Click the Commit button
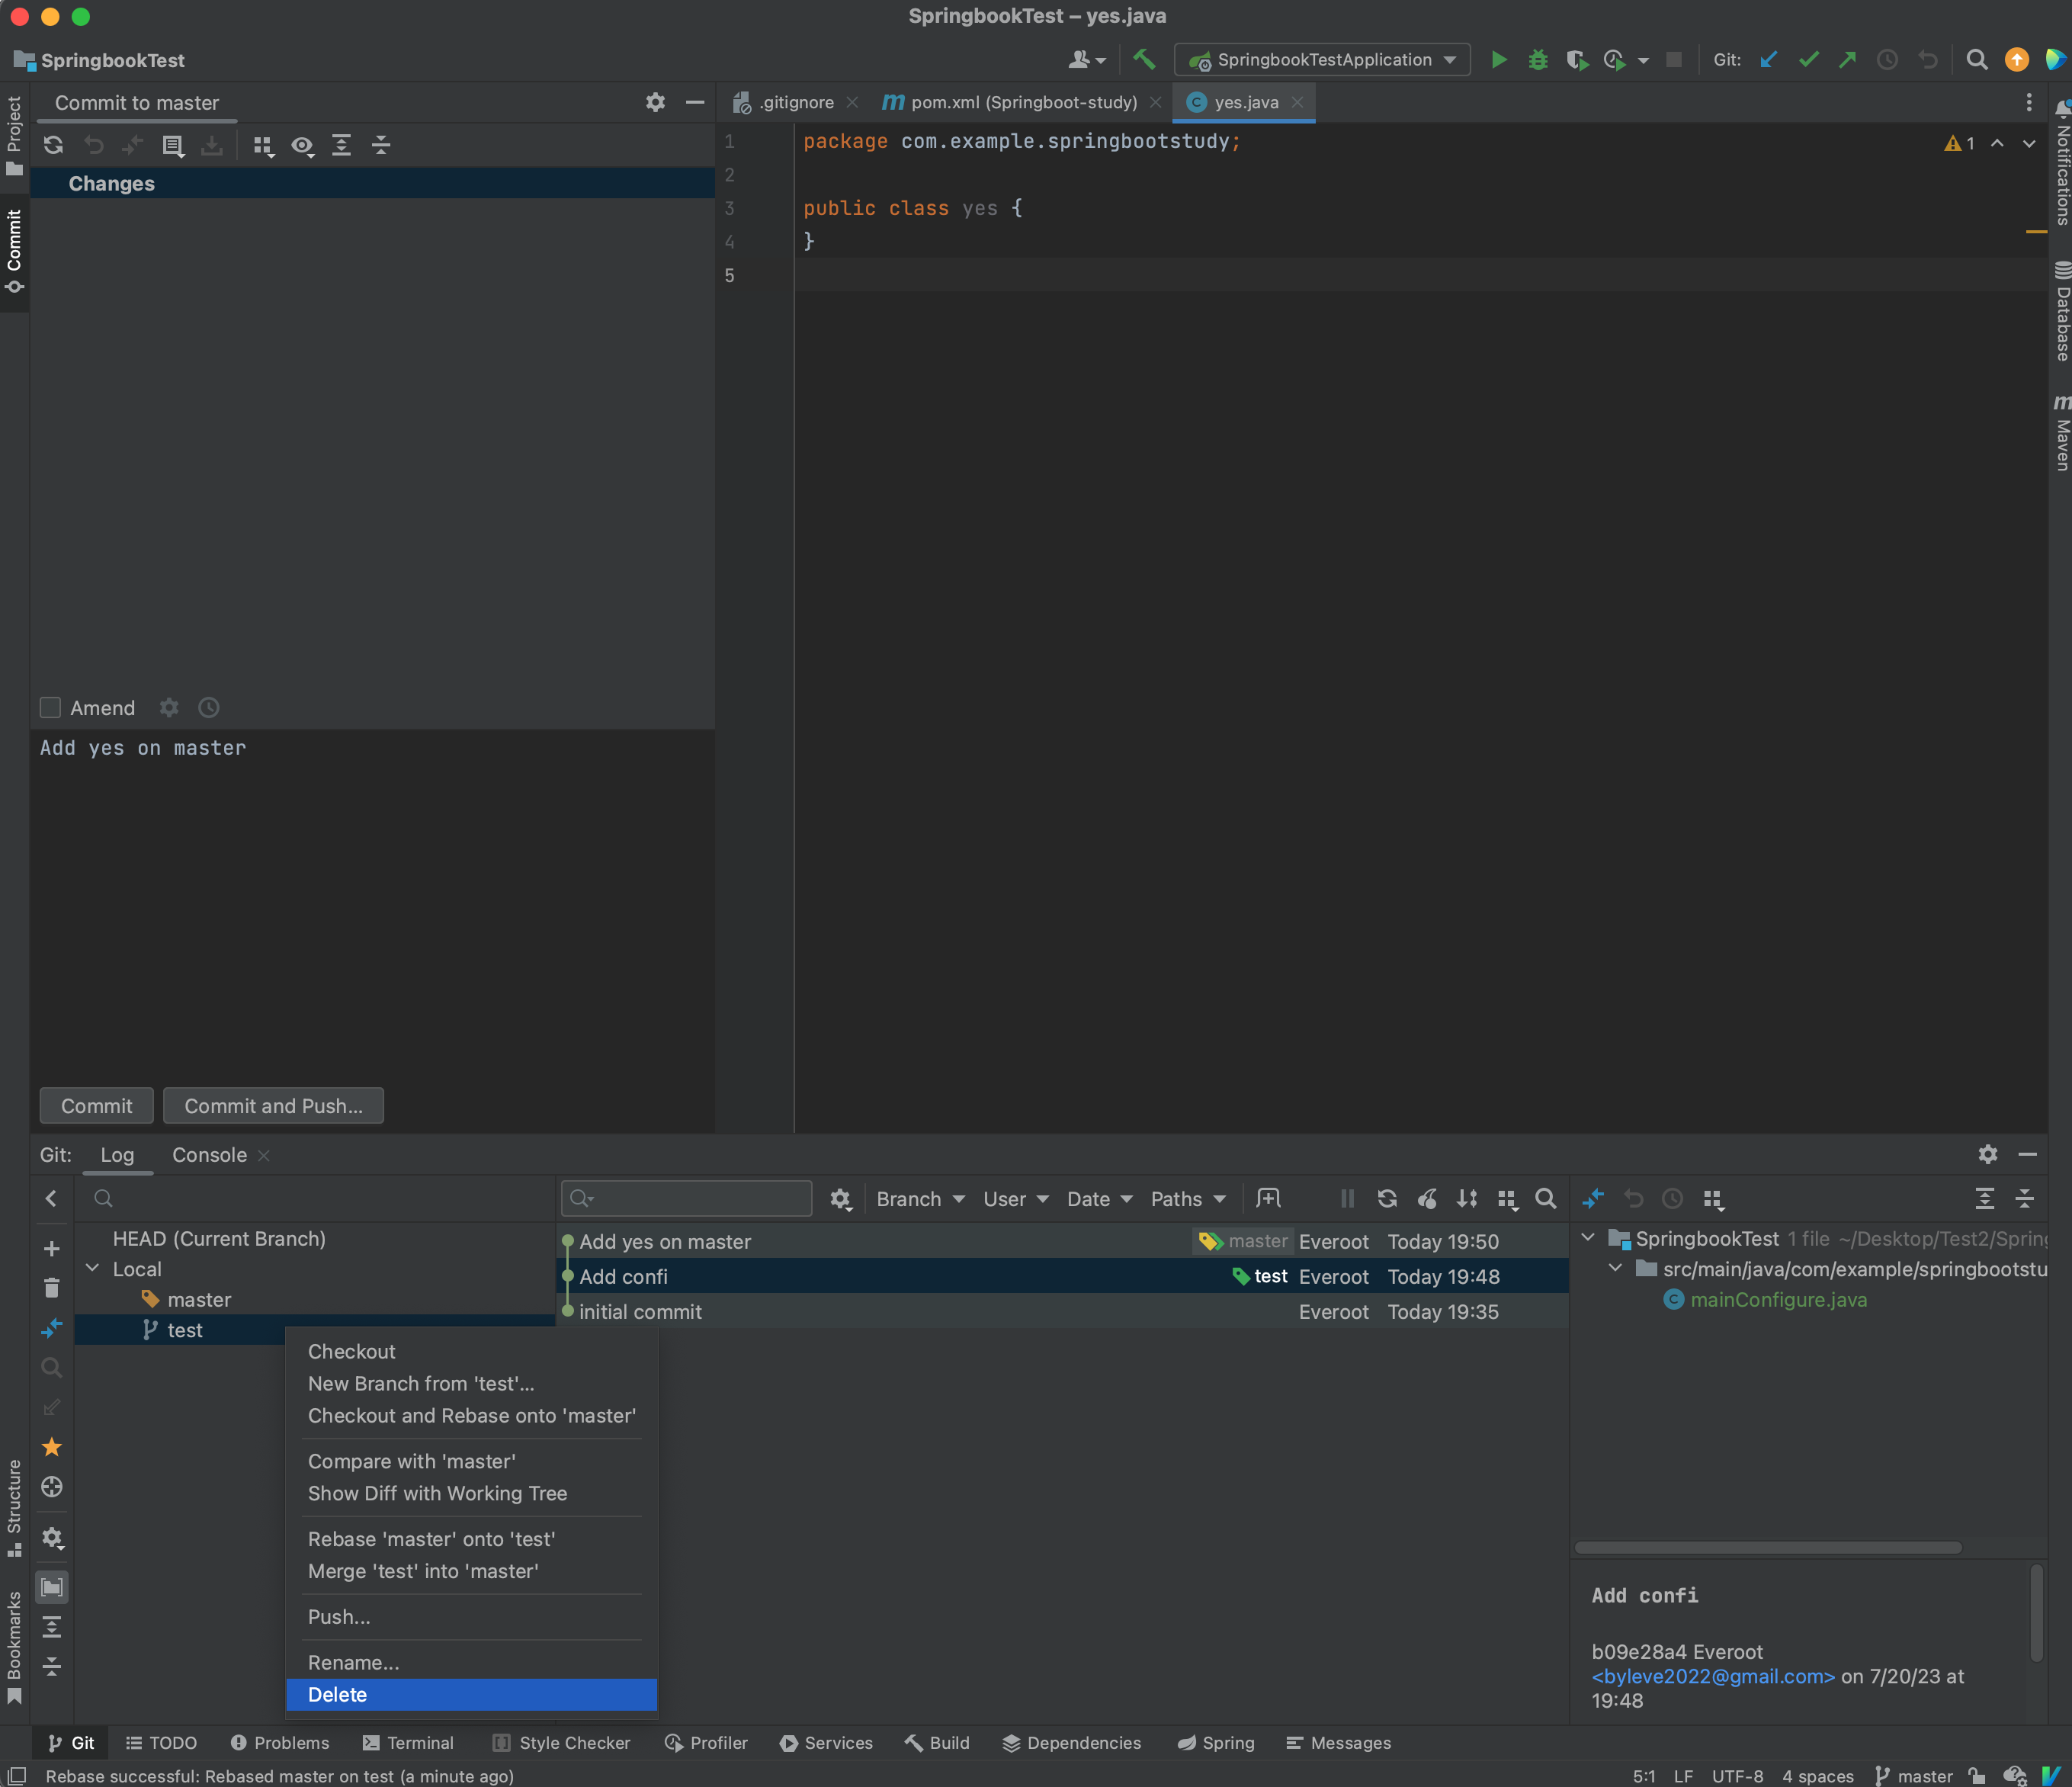Viewport: 2072px width, 1787px height. point(96,1105)
